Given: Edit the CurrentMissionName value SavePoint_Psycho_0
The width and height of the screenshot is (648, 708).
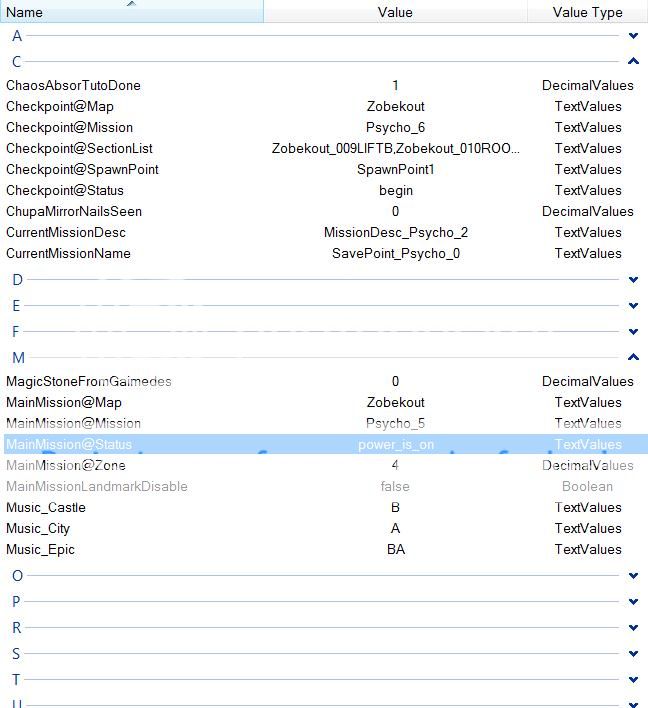Looking at the screenshot, I should pos(396,254).
